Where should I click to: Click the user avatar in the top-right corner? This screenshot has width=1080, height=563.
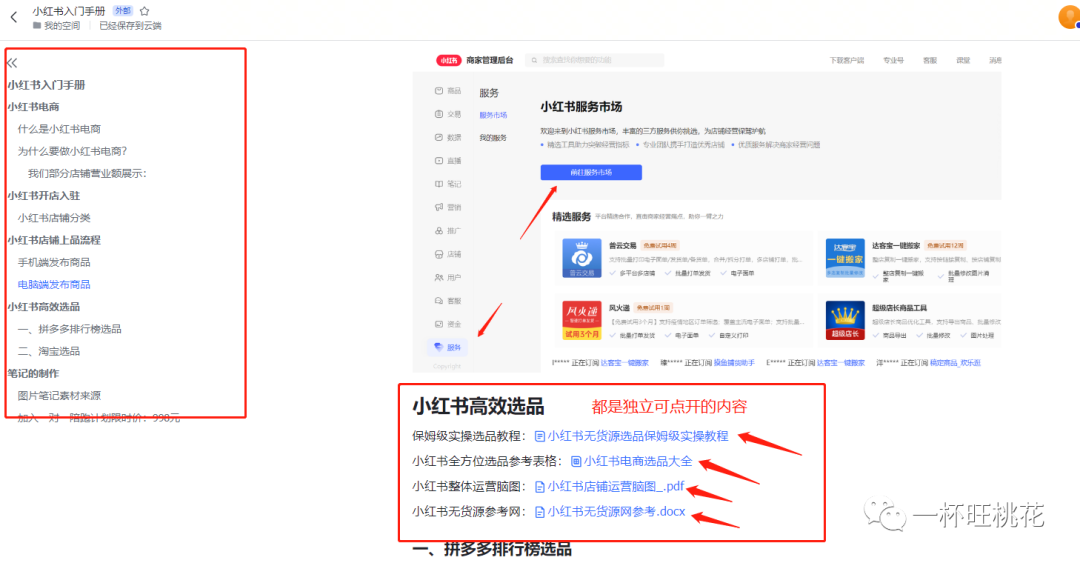tap(1068, 17)
